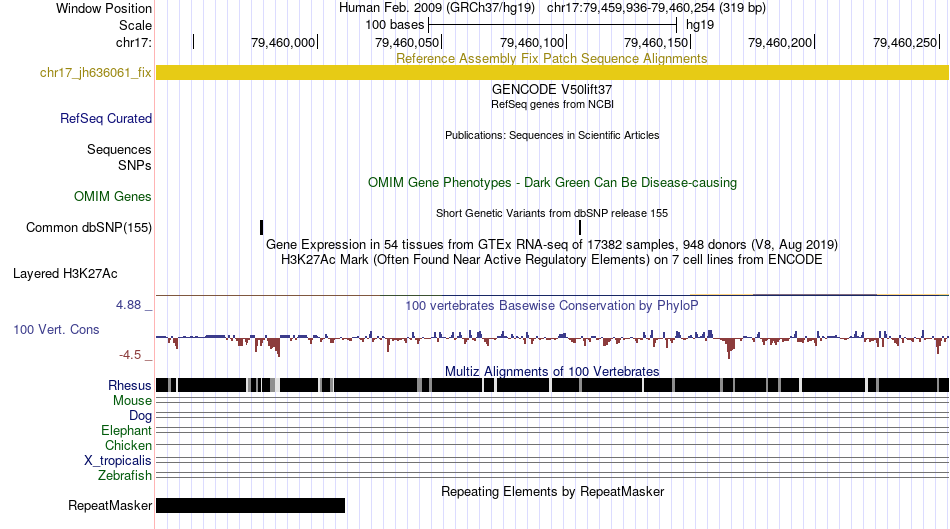
Task: Click Publications: Sequences in Scientific Articles title
Action: coord(552,135)
